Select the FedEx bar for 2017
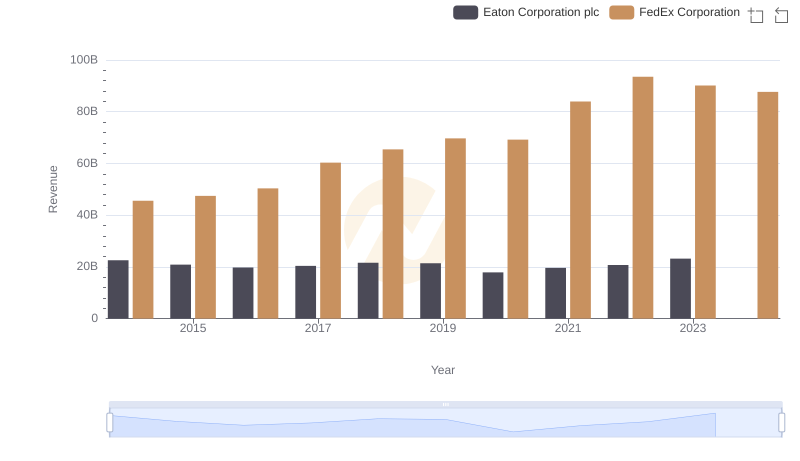800x461 pixels. pos(331,241)
